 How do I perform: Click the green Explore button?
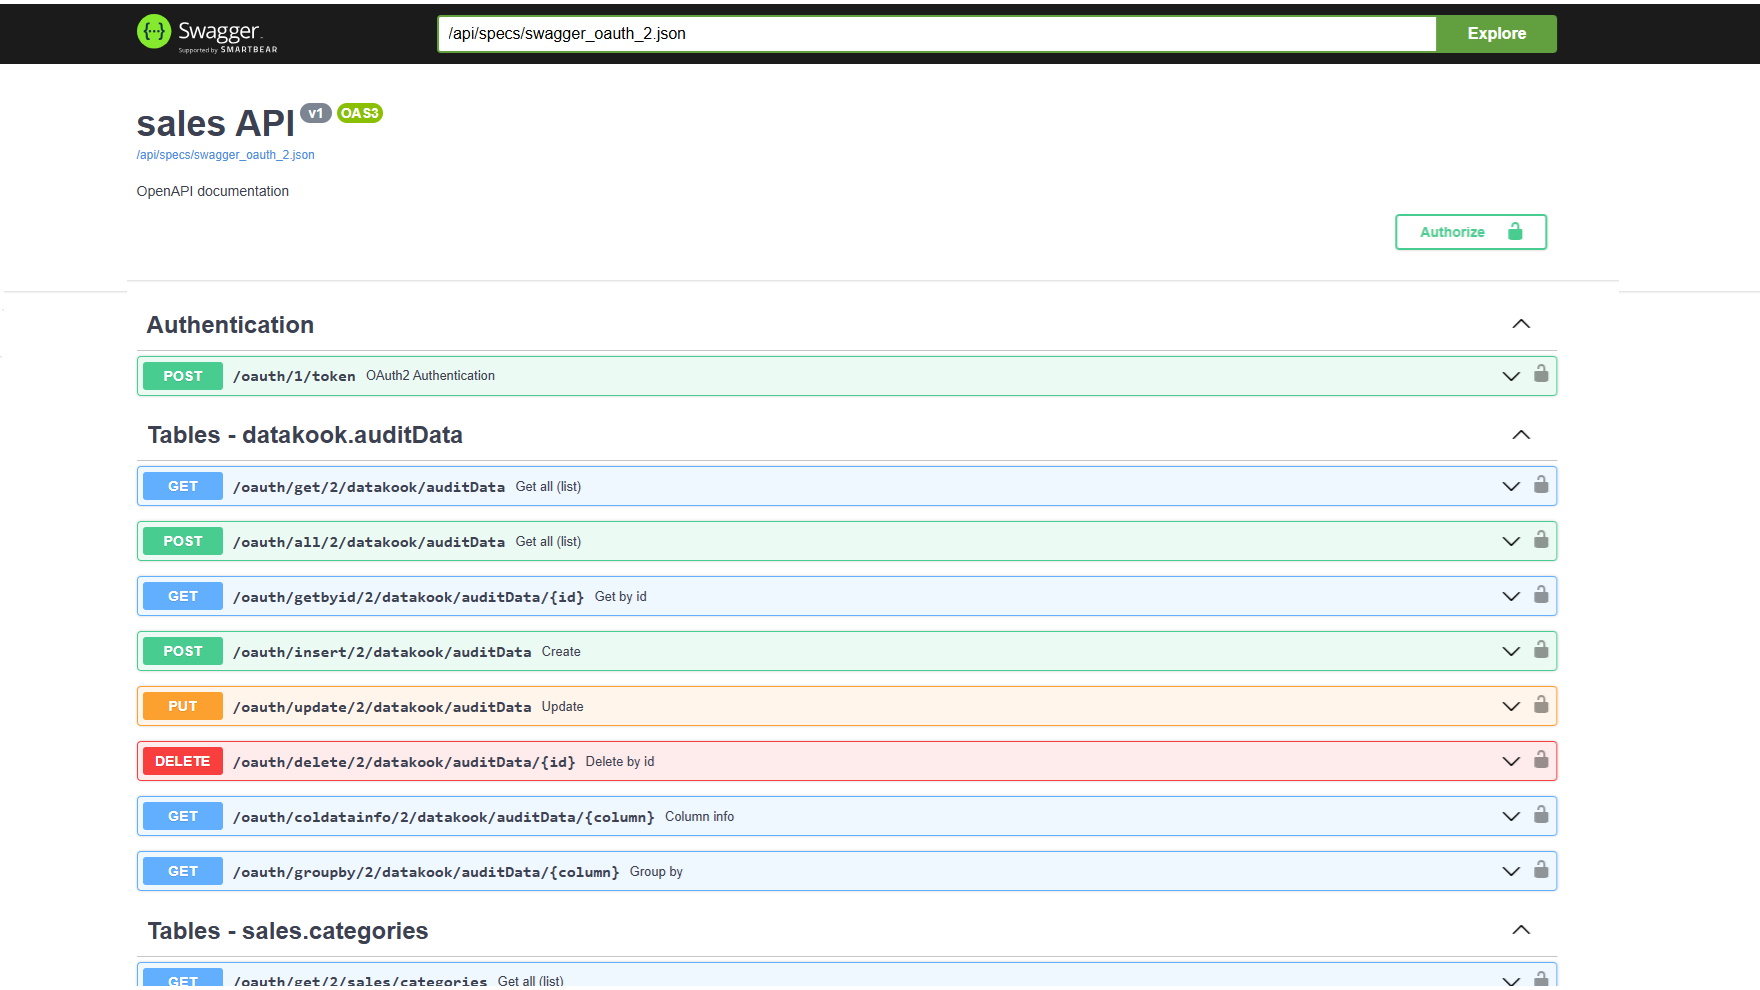tap(1496, 33)
